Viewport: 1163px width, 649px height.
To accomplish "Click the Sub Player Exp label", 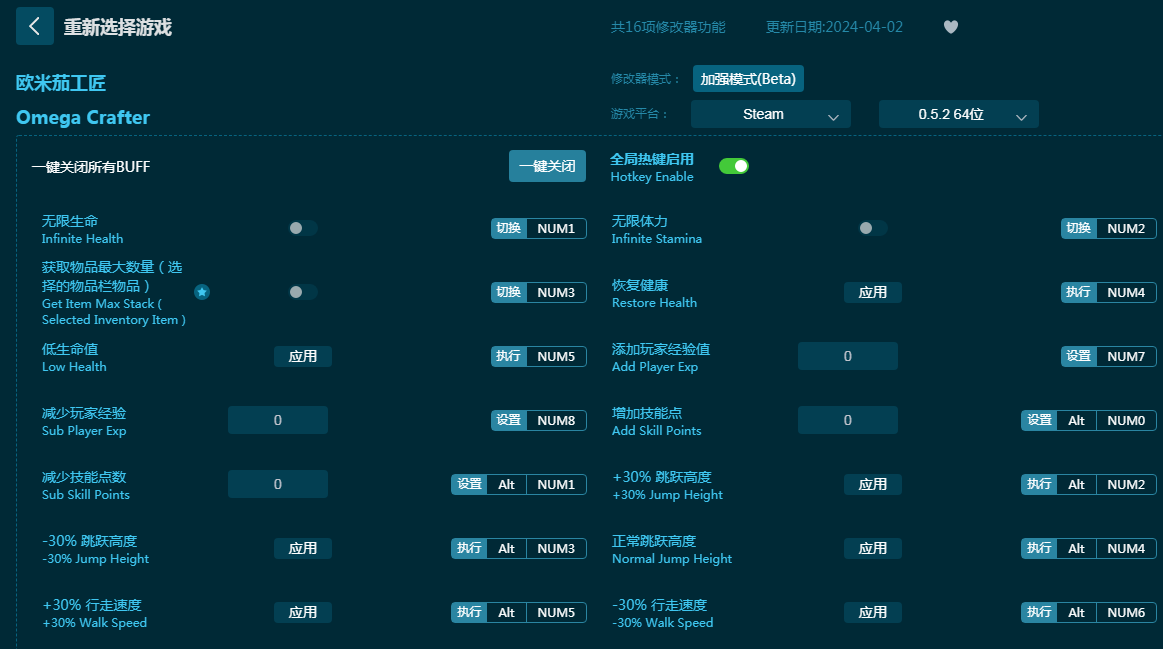I will (x=84, y=431).
